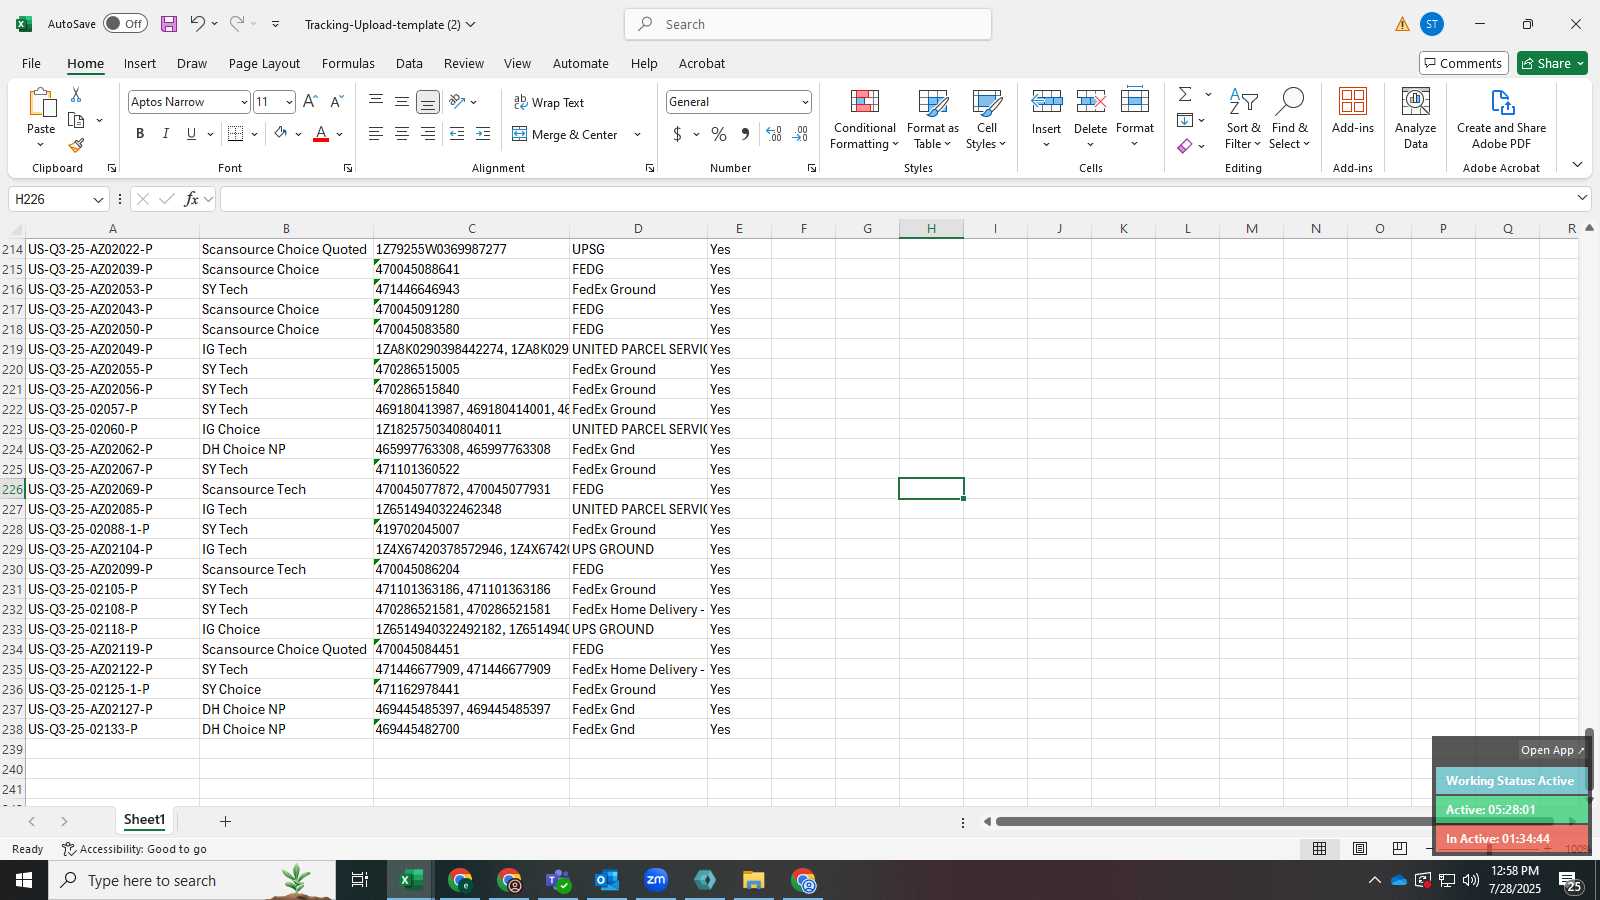The height and width of the screenshot is (900, 1600).
Task: Click the Save icon in title bar
Action: (x=169, y=24)
